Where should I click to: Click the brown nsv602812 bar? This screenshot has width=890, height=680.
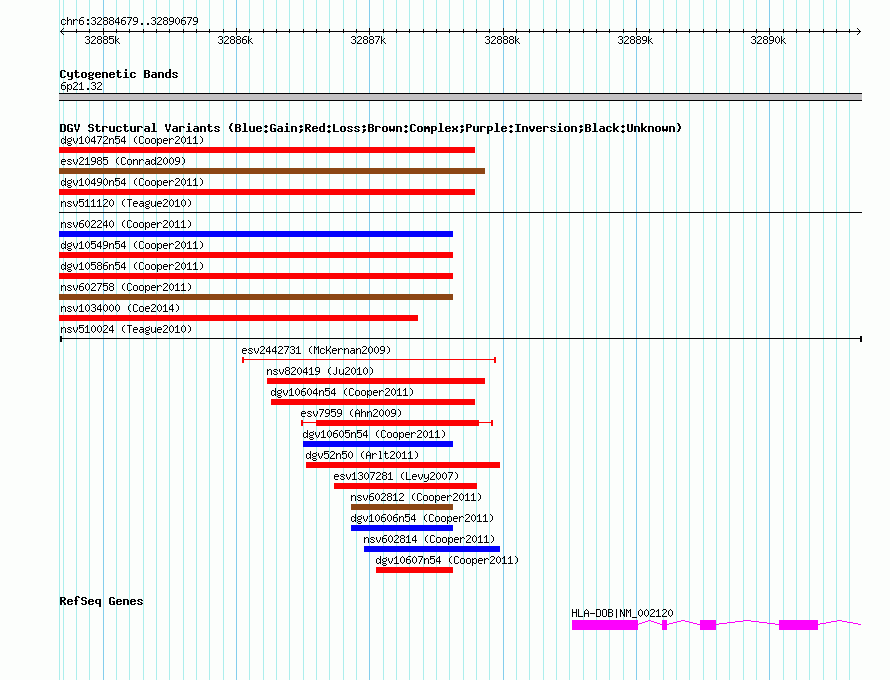402,507
